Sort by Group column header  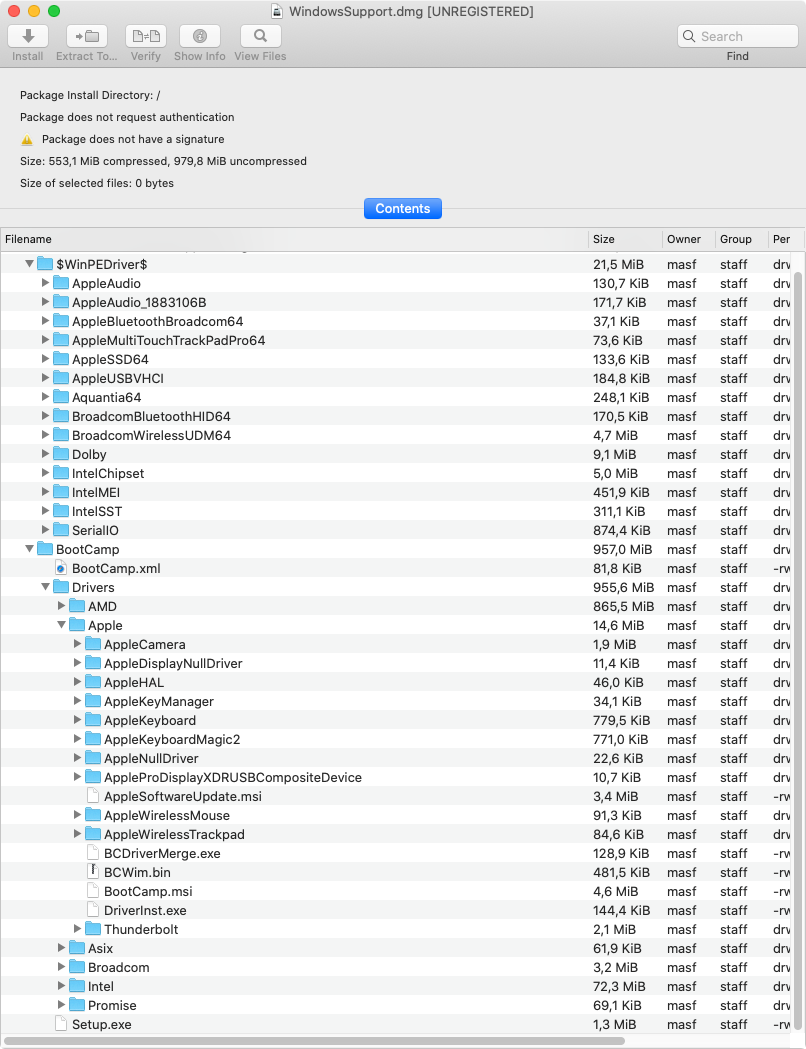tap(742, 240)
